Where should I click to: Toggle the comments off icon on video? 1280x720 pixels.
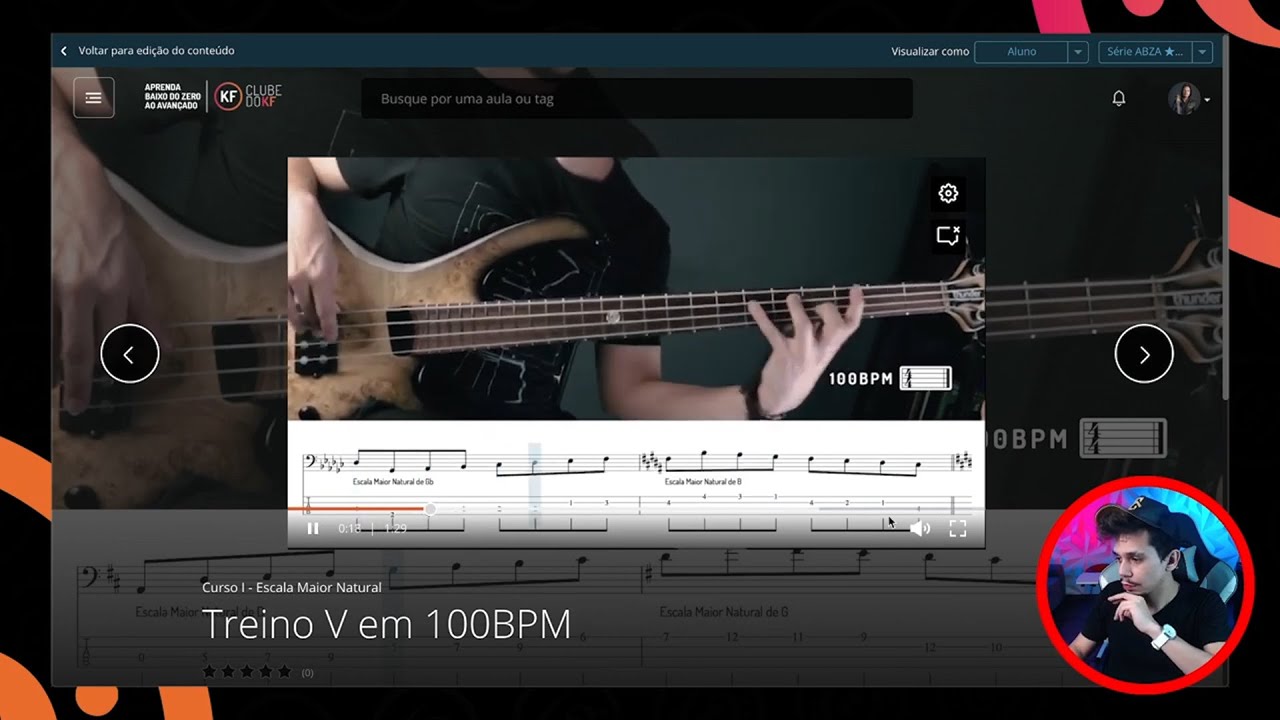[948, 236]
